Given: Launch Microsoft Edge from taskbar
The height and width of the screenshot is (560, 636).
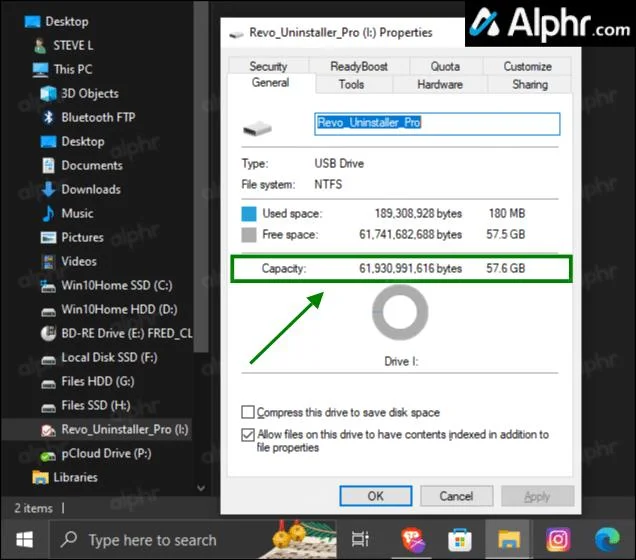Looking at the screenshot, I should [607, 540].
